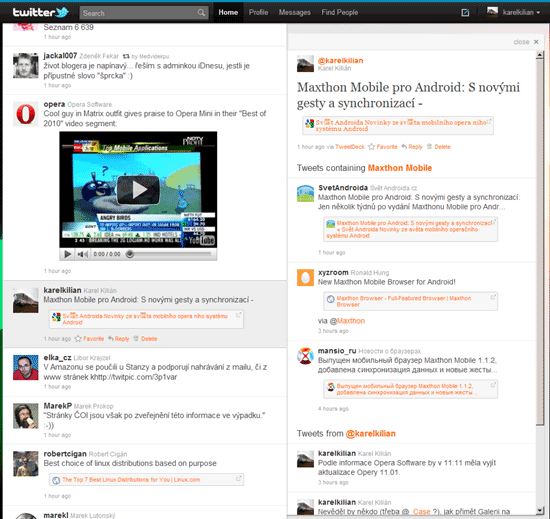Open robertcigan profile avatar
Screen dimensions: 550x519
[26, 464]
